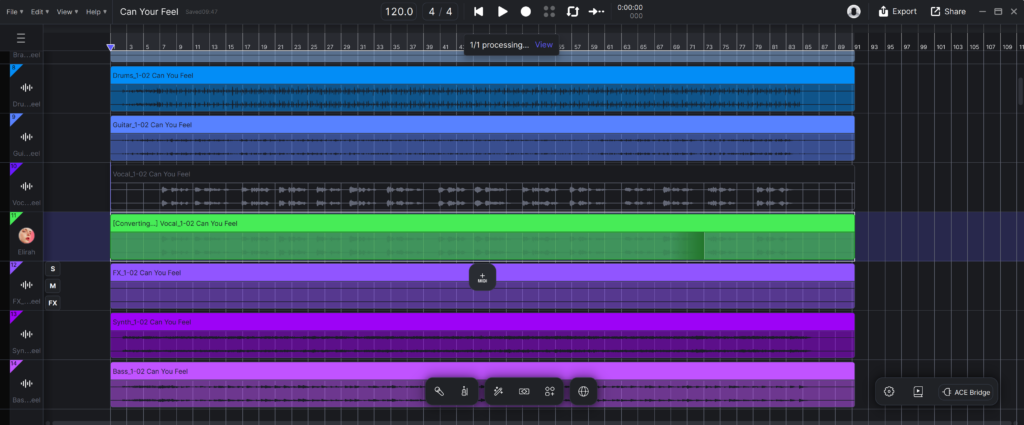Toggle Solo with the S button
1024x425 pixels.
53,268
